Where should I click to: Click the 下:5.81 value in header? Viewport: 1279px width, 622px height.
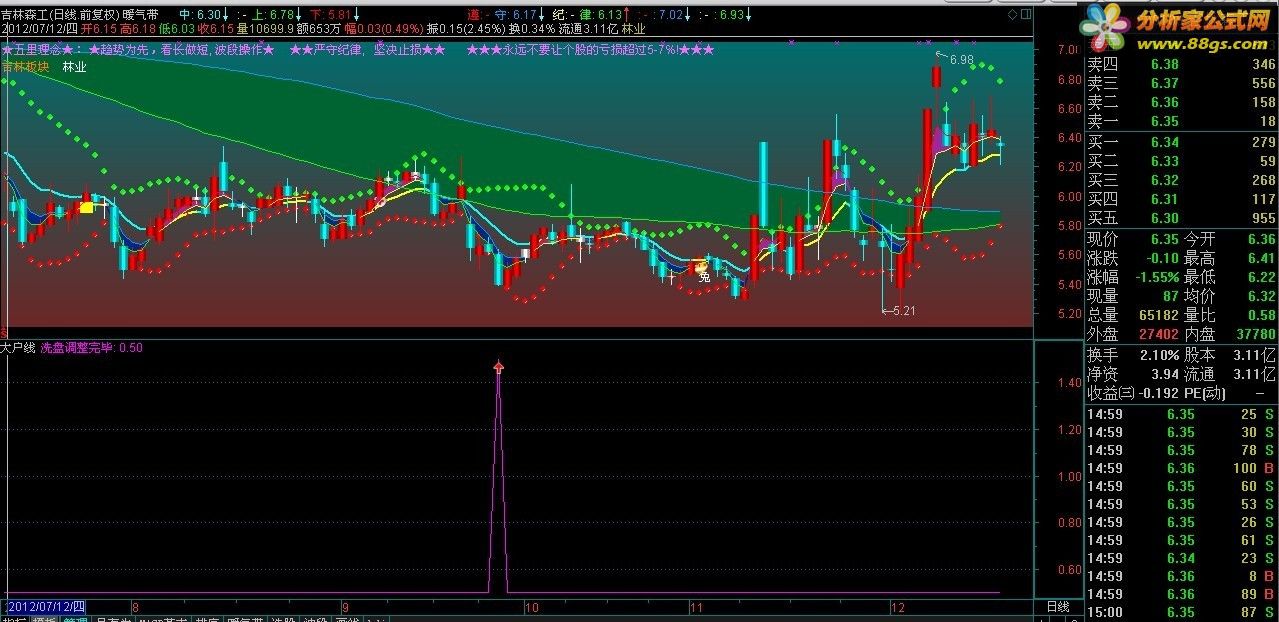pyautogui.click(x=334, y=15)
